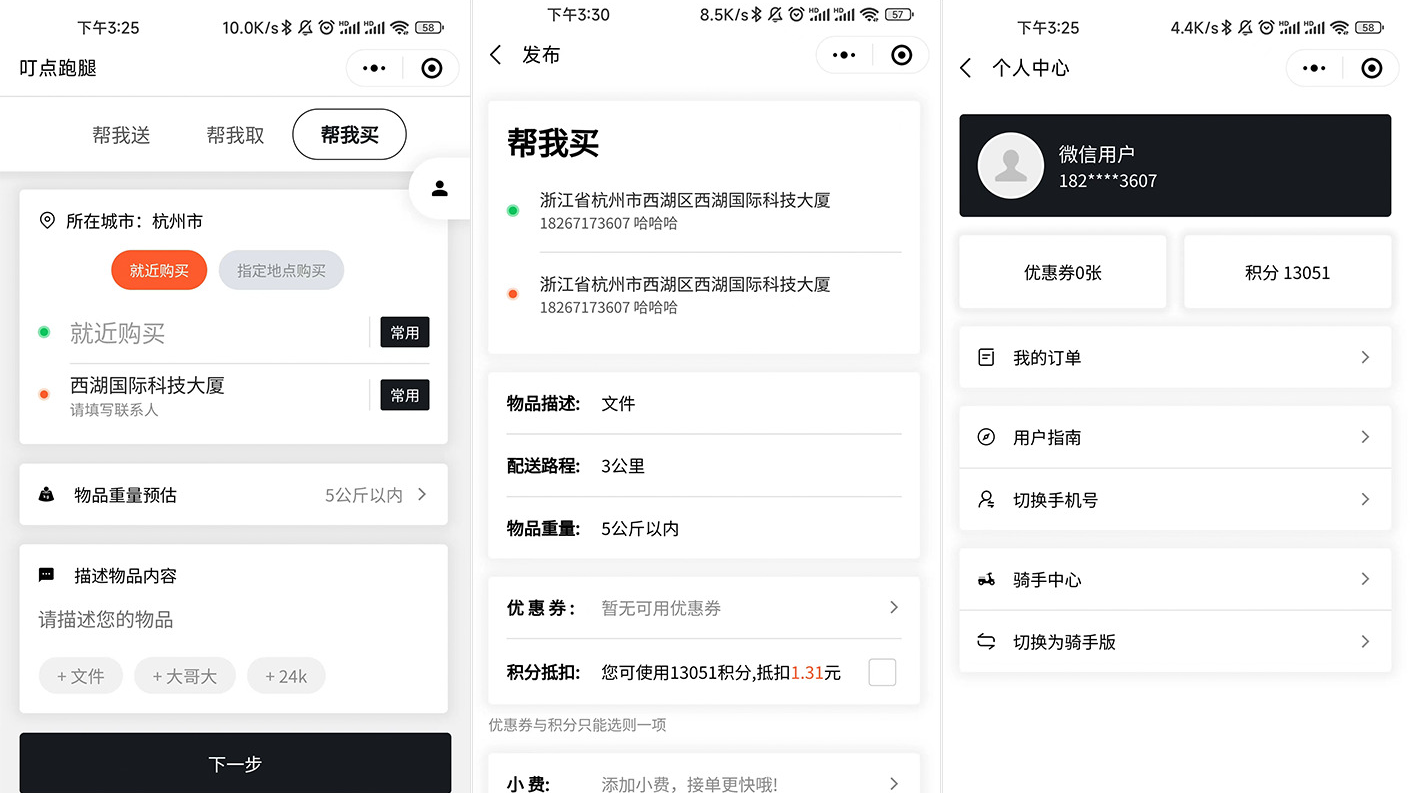
Task: Open 切换为骑手版 via its chevron
Action: click(1365, 642)
